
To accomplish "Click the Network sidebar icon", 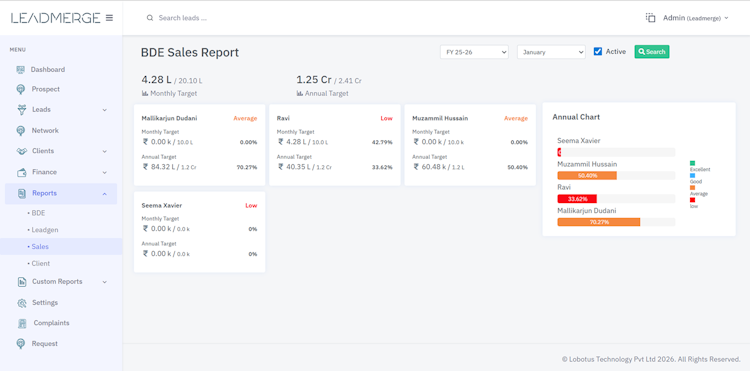I will click(x=21, y=131).
